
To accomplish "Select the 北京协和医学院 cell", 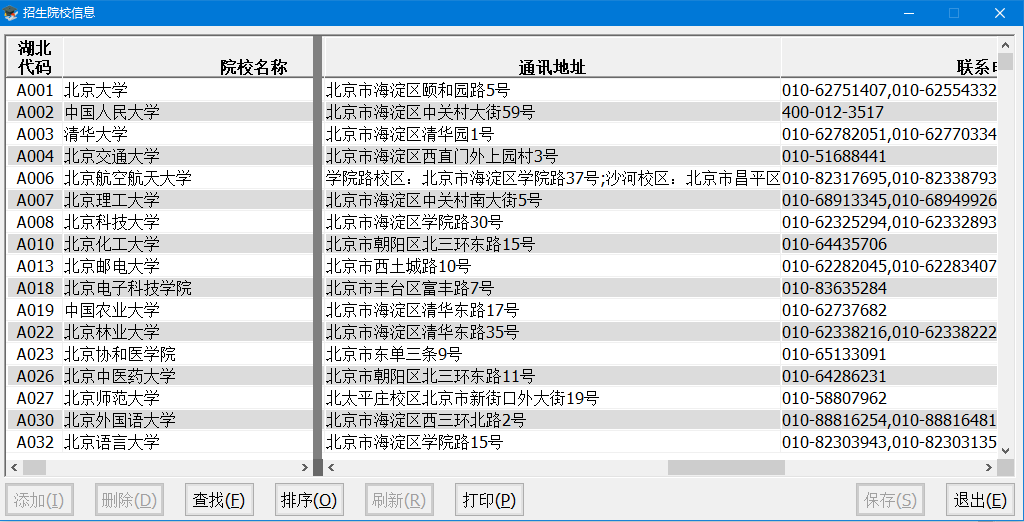I will point(188,354).
